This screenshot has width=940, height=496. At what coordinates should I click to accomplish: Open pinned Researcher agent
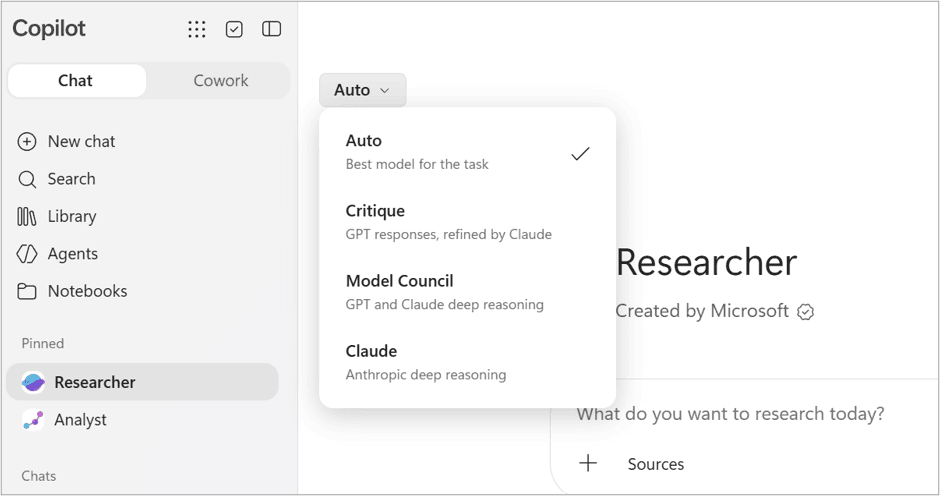(x=143, y=382)
